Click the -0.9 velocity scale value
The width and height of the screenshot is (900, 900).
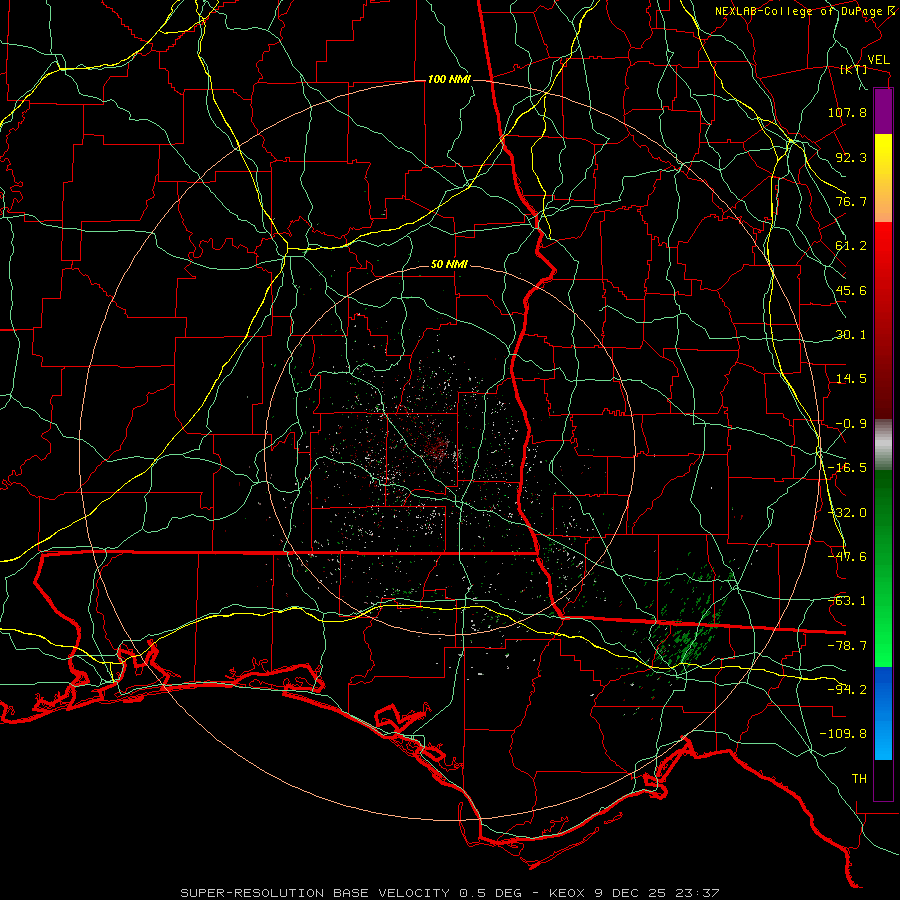(851, 424)
